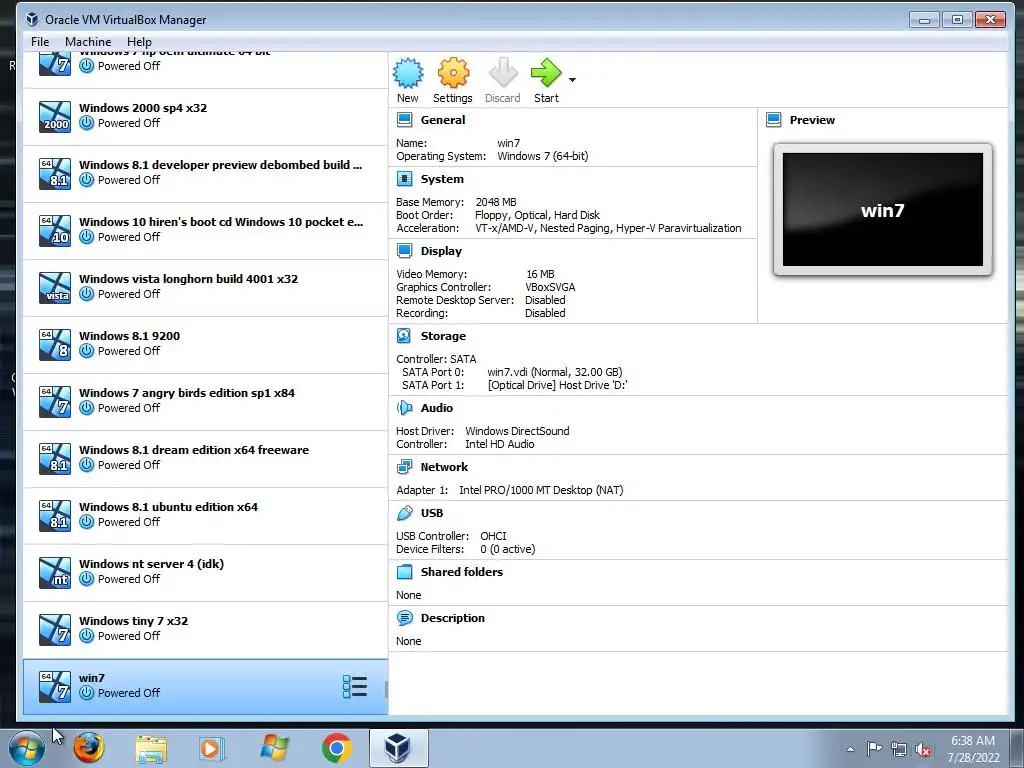
Task: Open the win7 machine tools menu icon
Action: click(355, 686)
